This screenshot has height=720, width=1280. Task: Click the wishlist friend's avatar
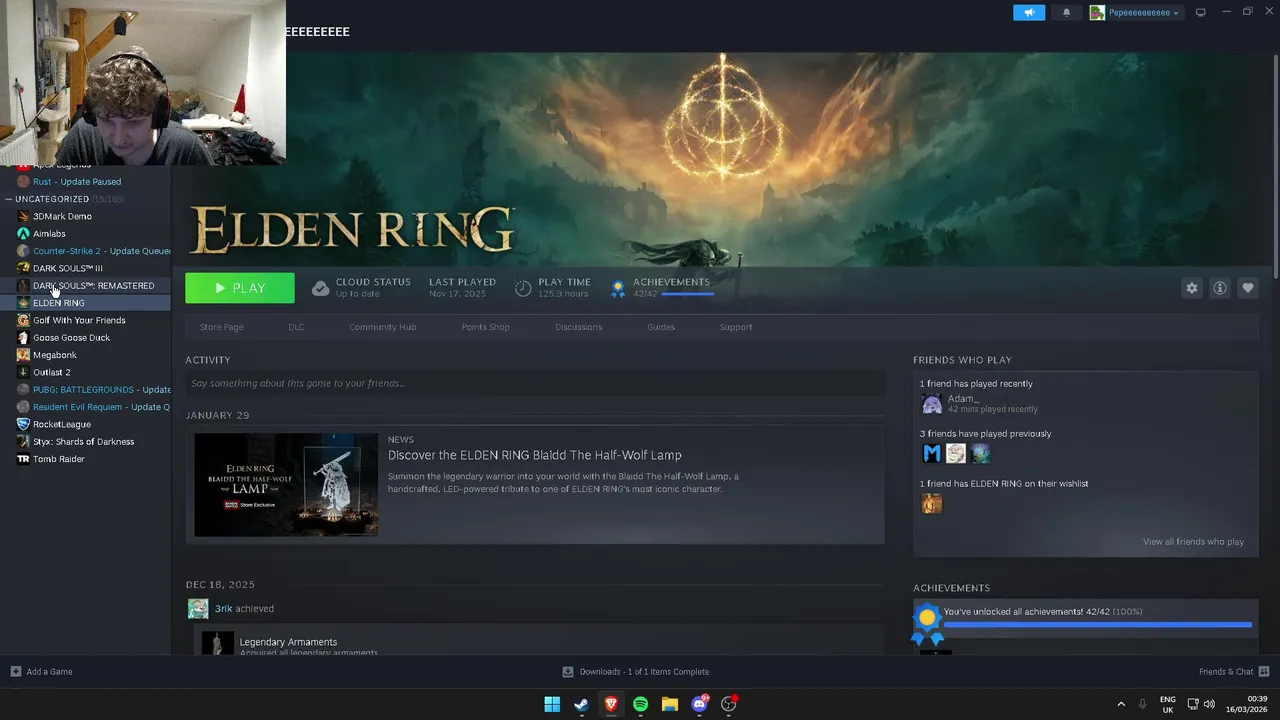(x=932, y=504)
